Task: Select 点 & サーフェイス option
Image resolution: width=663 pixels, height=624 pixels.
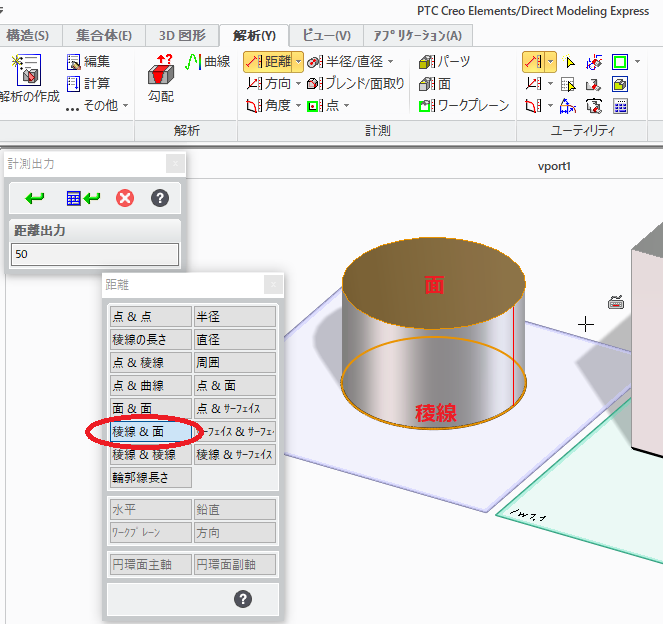Action: pyautogui.click(x=235, y=408)
